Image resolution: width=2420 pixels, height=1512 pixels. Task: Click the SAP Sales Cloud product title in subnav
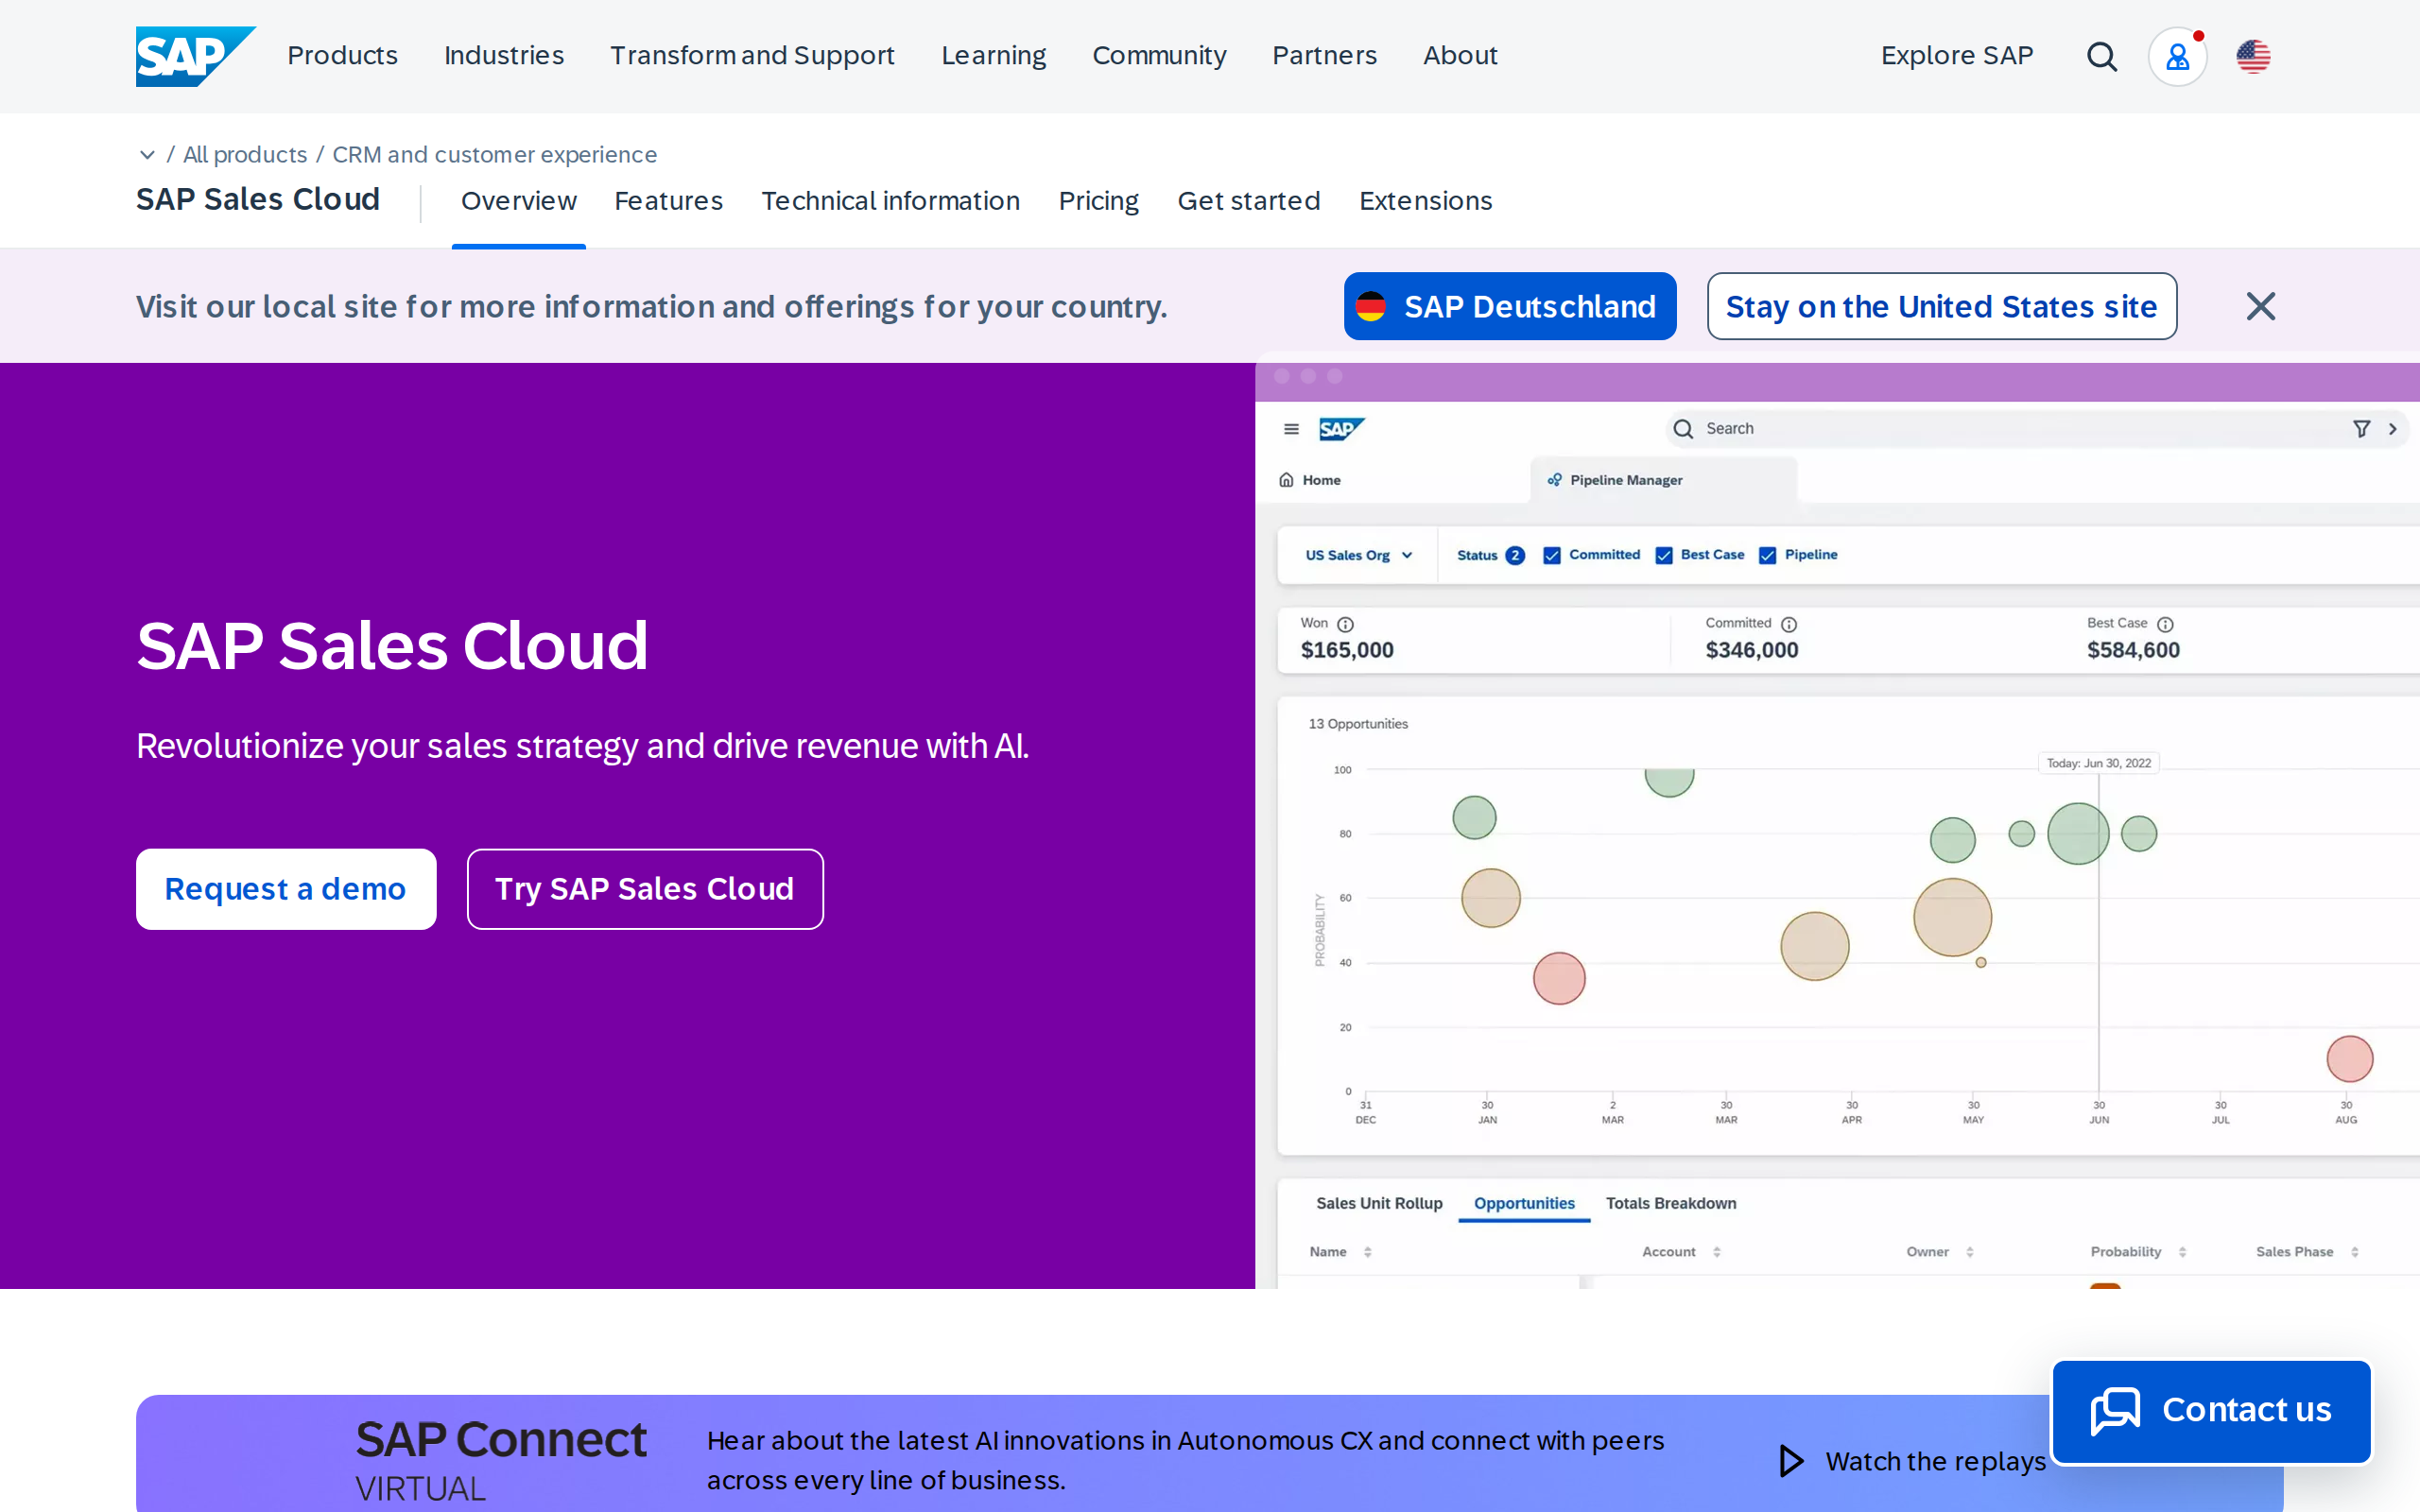[x=258, y=199]
